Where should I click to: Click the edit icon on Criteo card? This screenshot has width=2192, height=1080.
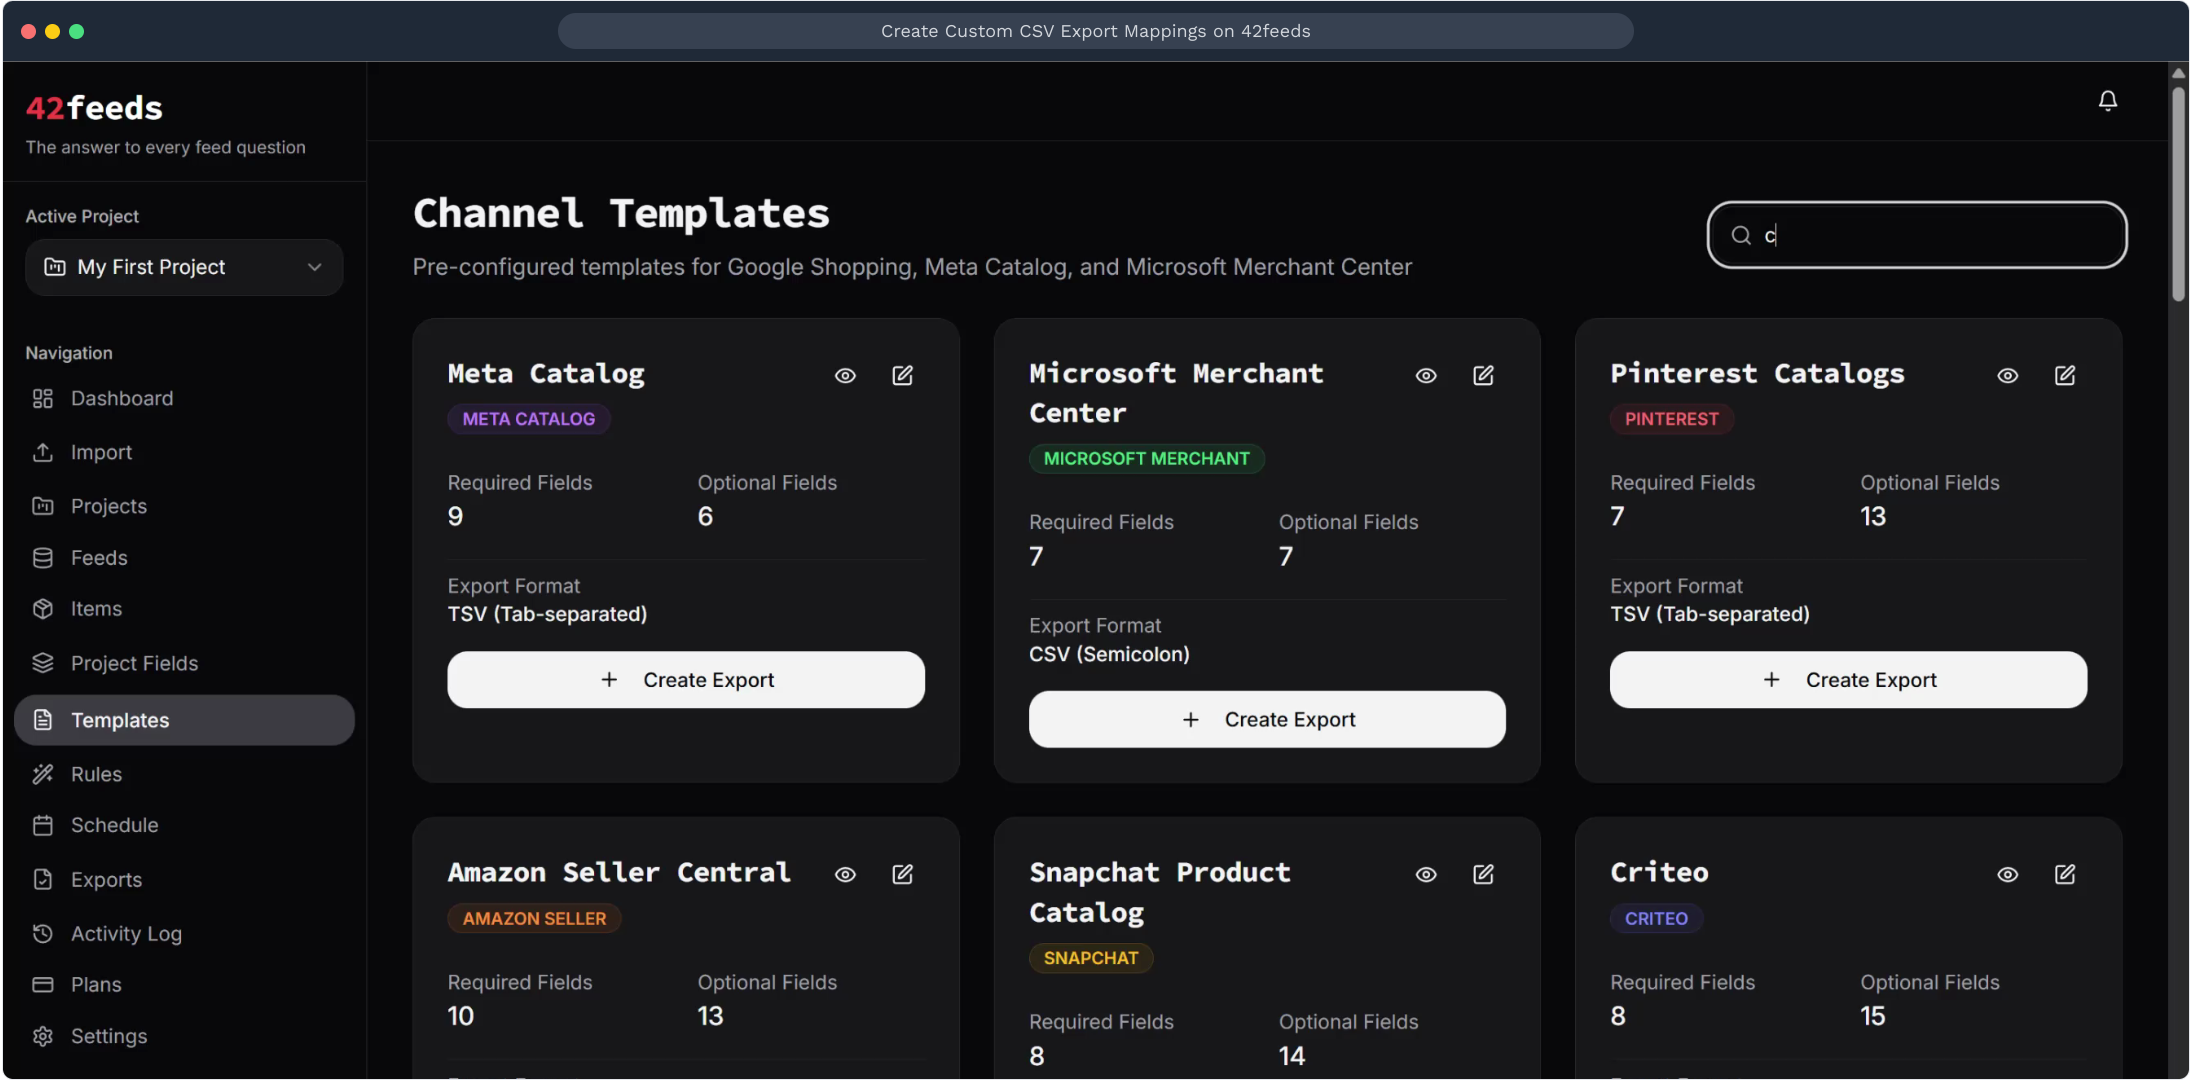tap(2064, 874)
